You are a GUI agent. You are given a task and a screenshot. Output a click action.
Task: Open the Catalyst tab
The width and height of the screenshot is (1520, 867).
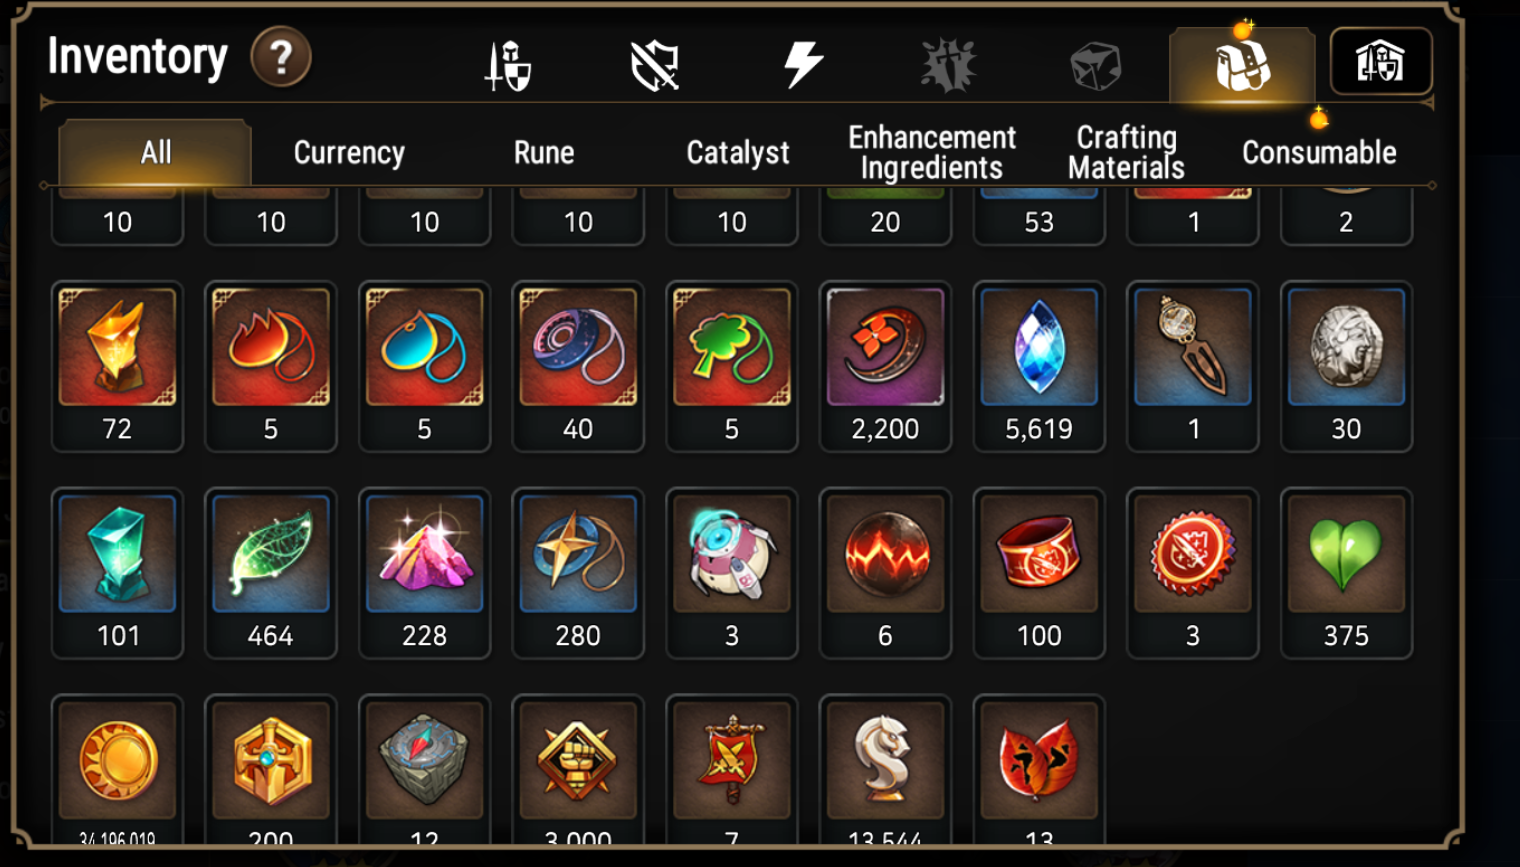pyautogui.click(x=738, y=152)
